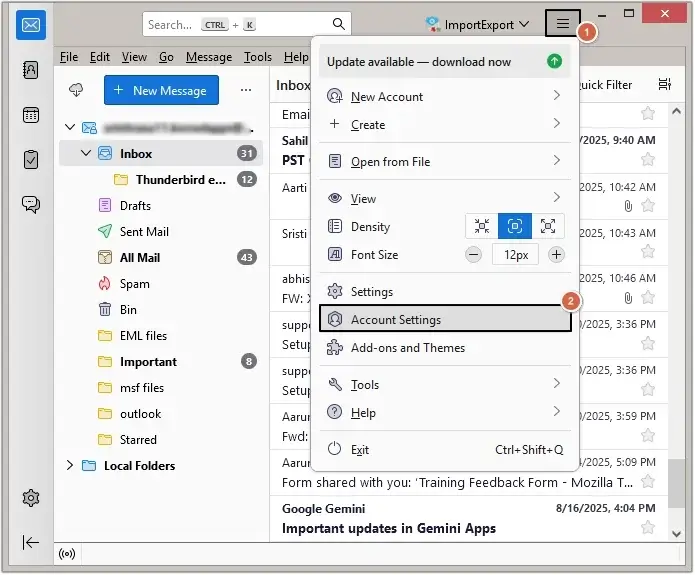Click green update download arrow icon

click(x=554, y=61)
